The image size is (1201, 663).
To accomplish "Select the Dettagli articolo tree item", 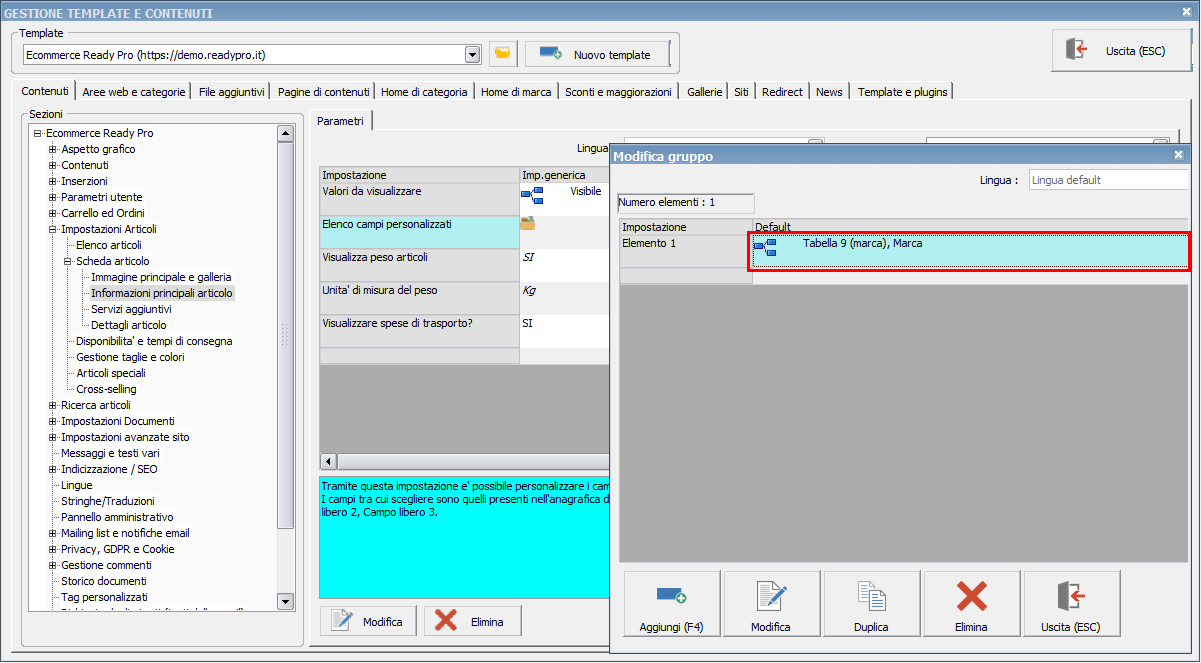I will pyautogui.click(x=129, y=325).
